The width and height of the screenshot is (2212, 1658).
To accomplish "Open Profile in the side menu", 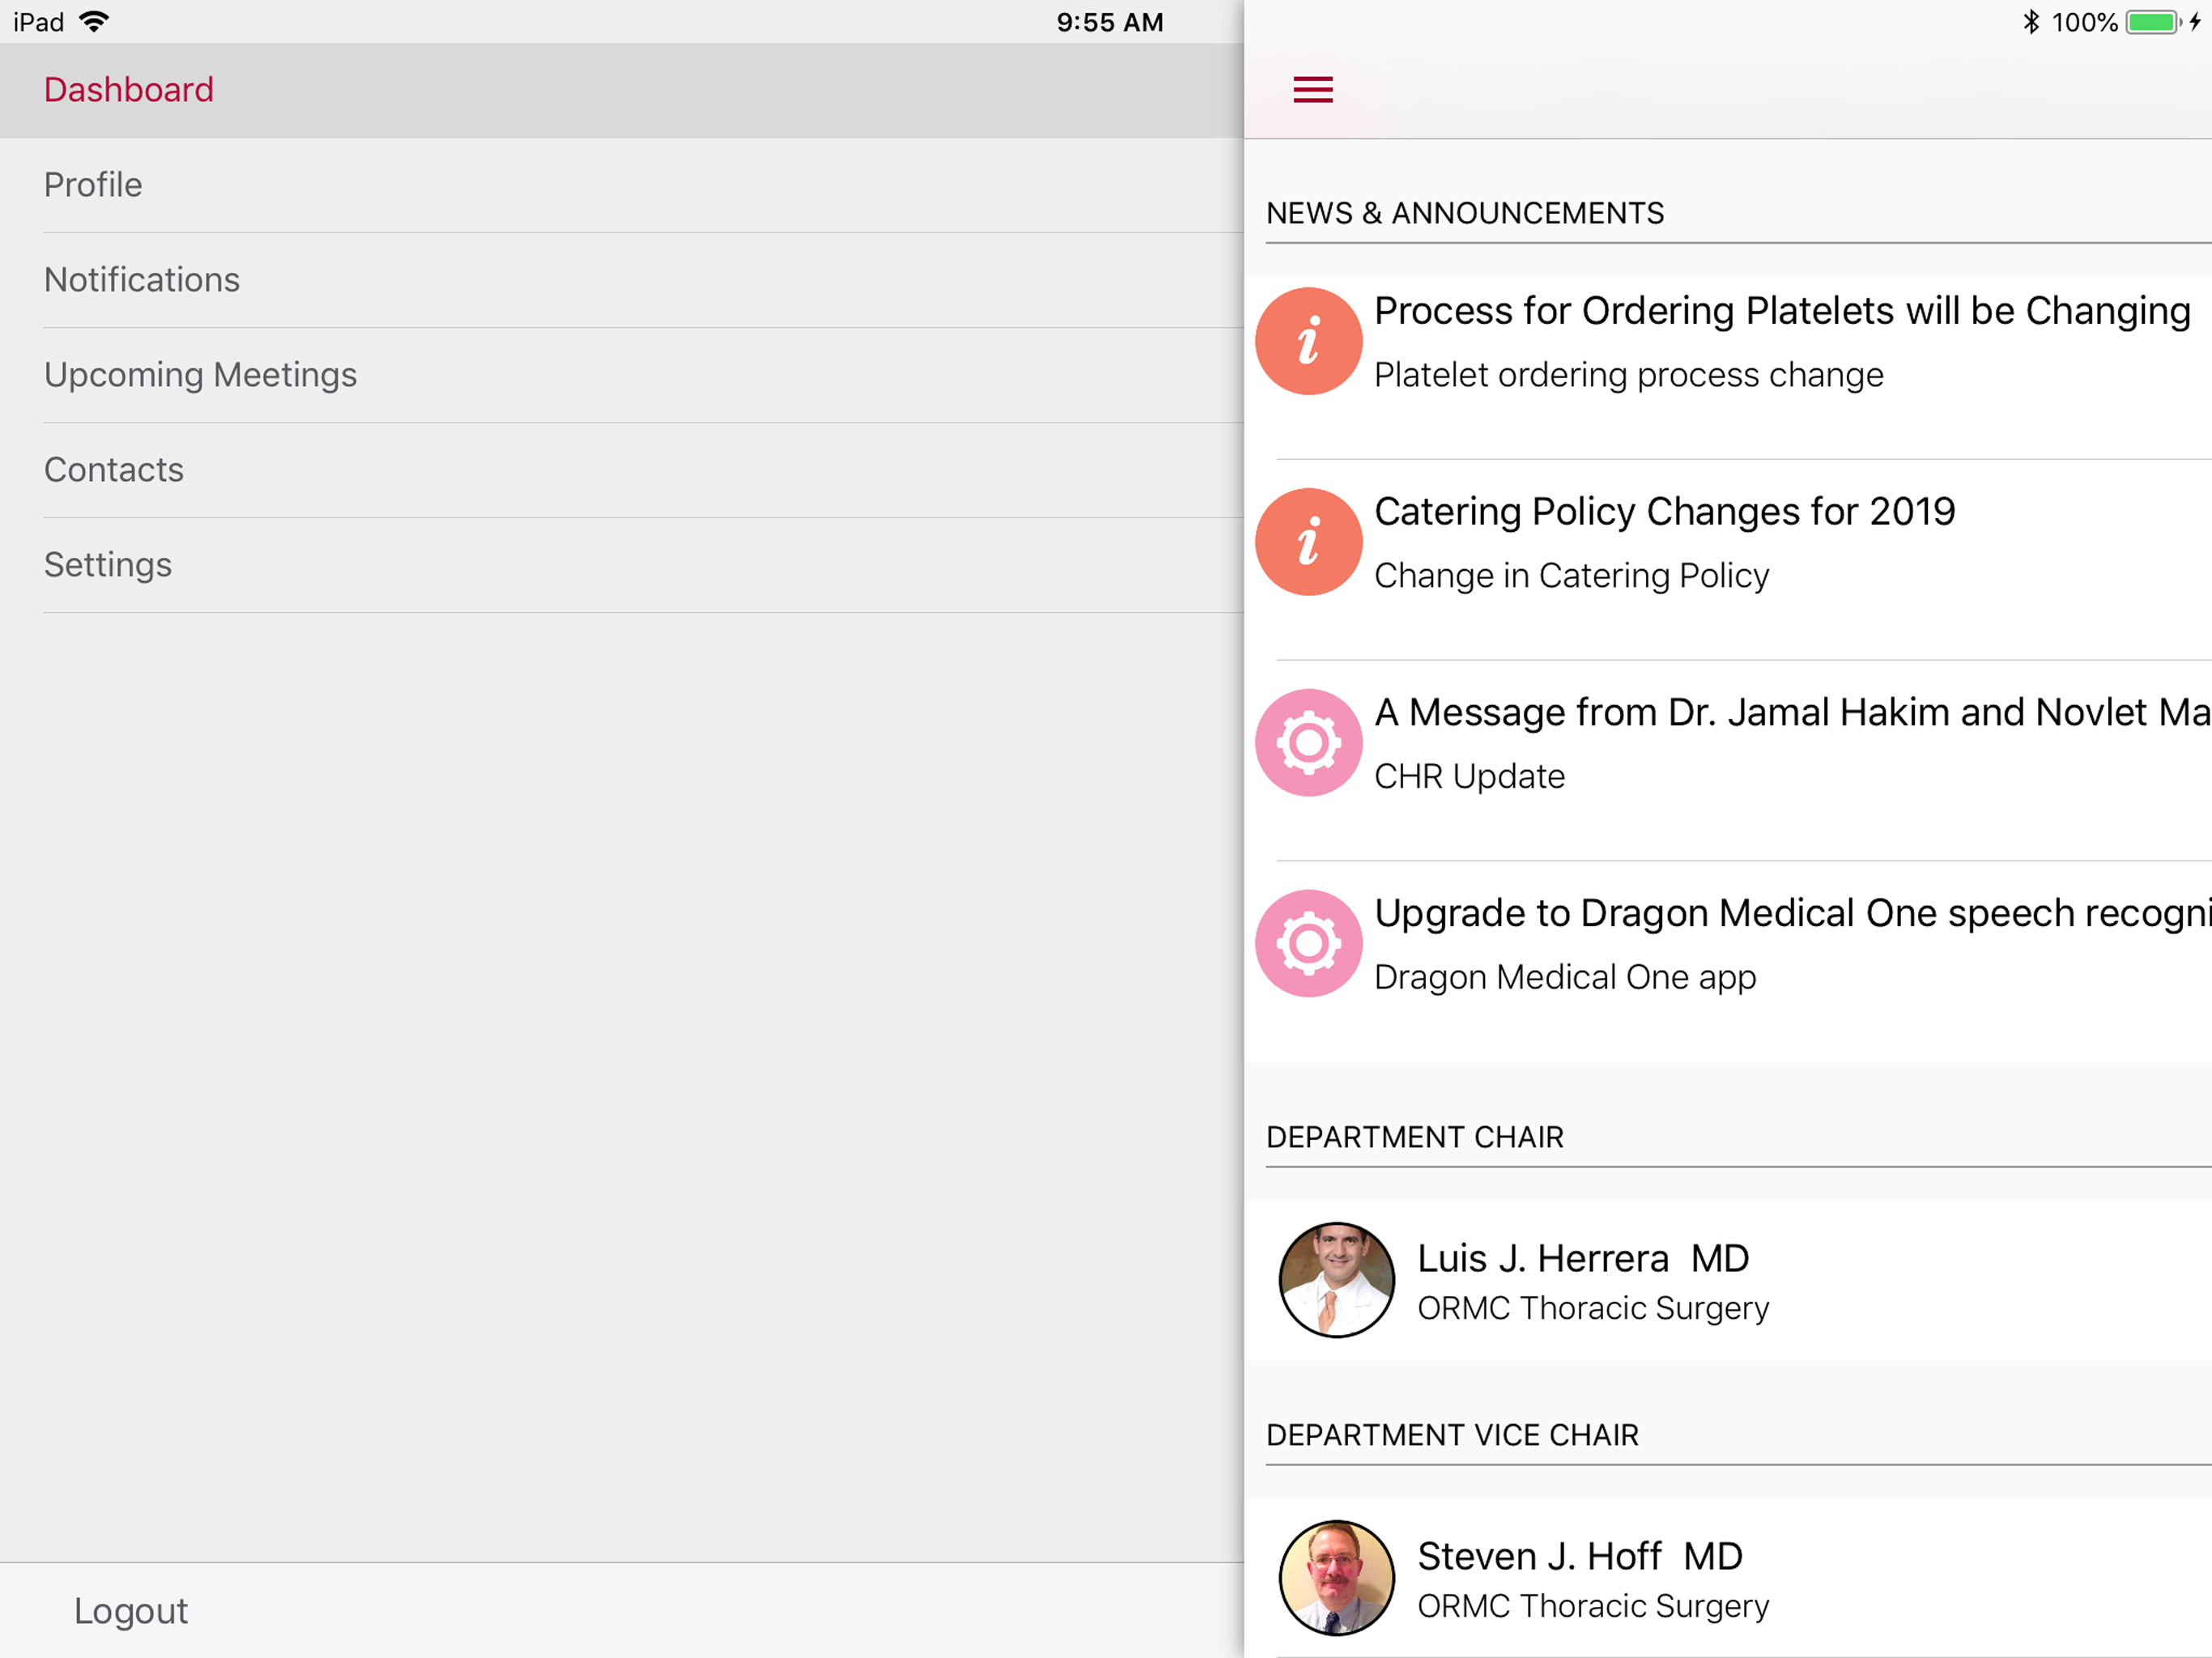I will pos(622,185).
